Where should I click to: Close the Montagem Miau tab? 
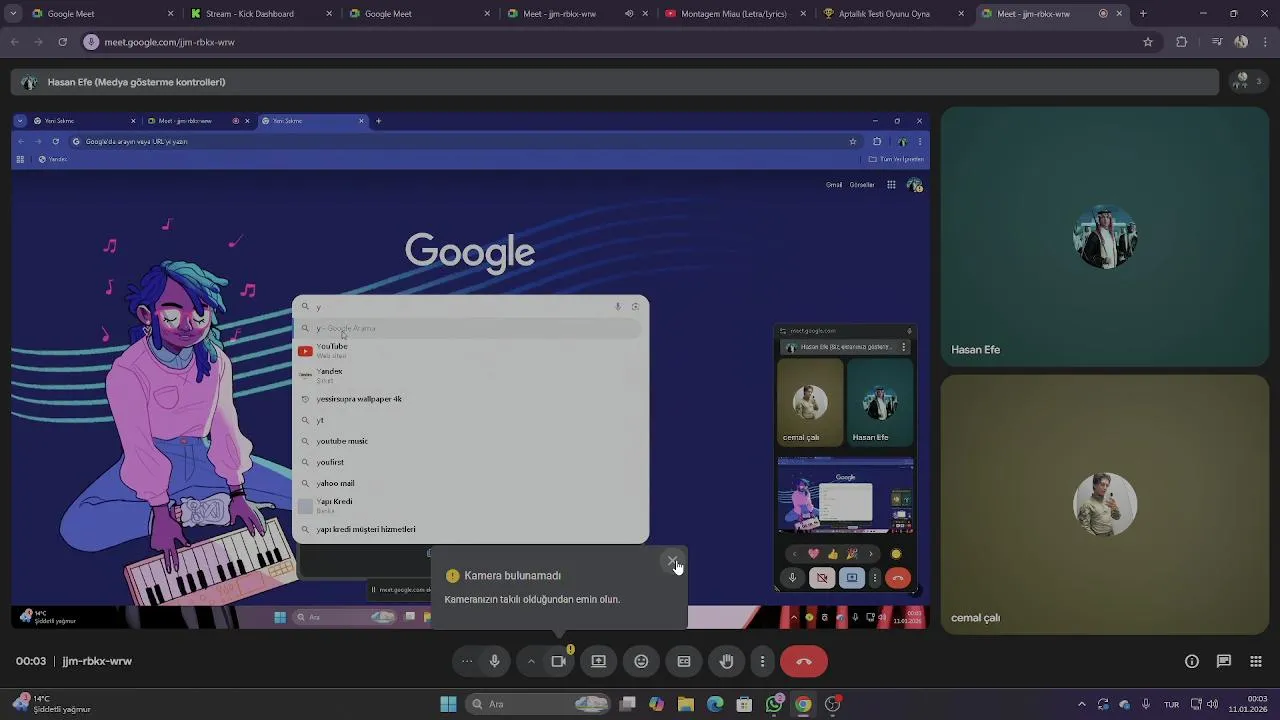coord(803,14)
